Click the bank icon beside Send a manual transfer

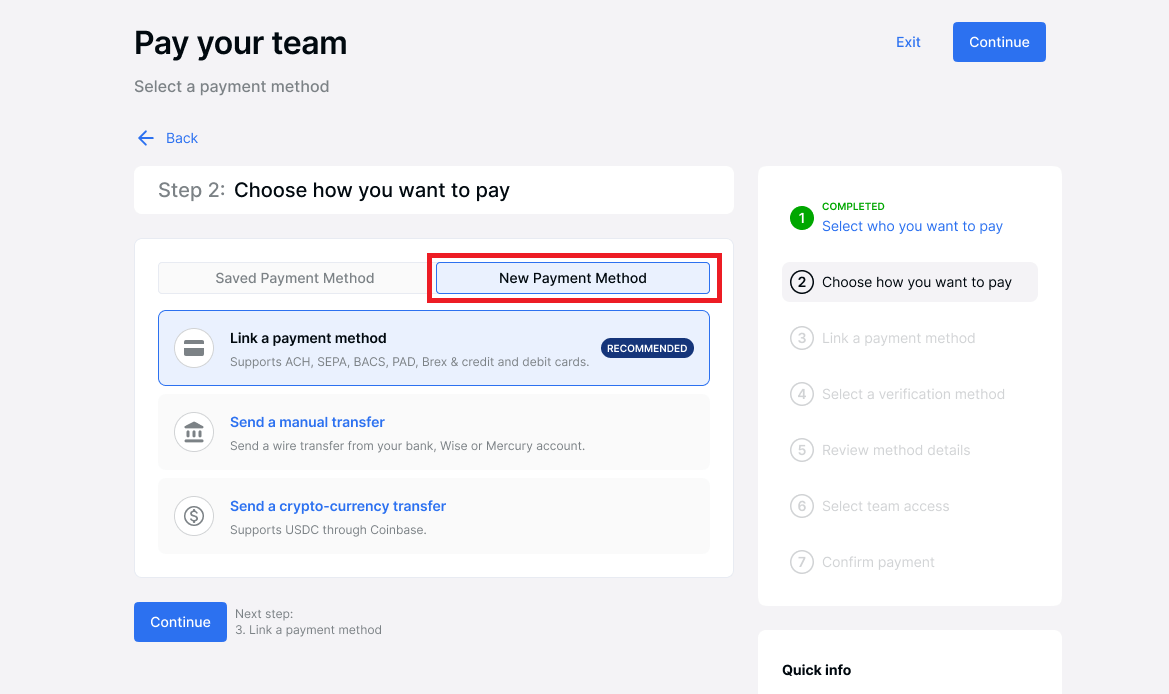coord(194,433)
